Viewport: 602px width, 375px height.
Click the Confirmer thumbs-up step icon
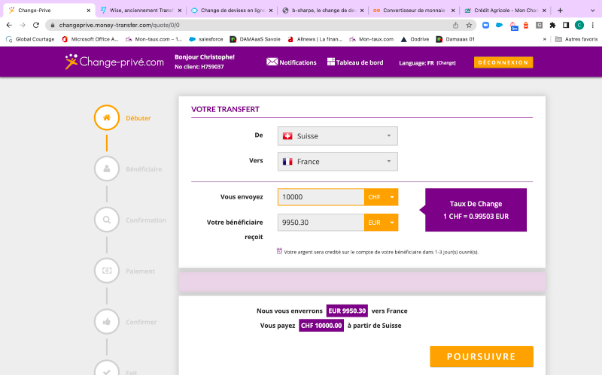(107, 322)
